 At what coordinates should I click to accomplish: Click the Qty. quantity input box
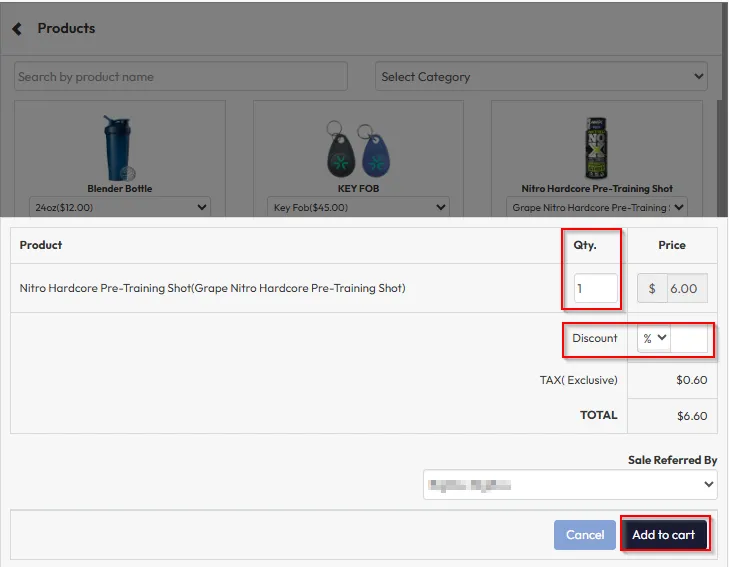click(595, 289)
